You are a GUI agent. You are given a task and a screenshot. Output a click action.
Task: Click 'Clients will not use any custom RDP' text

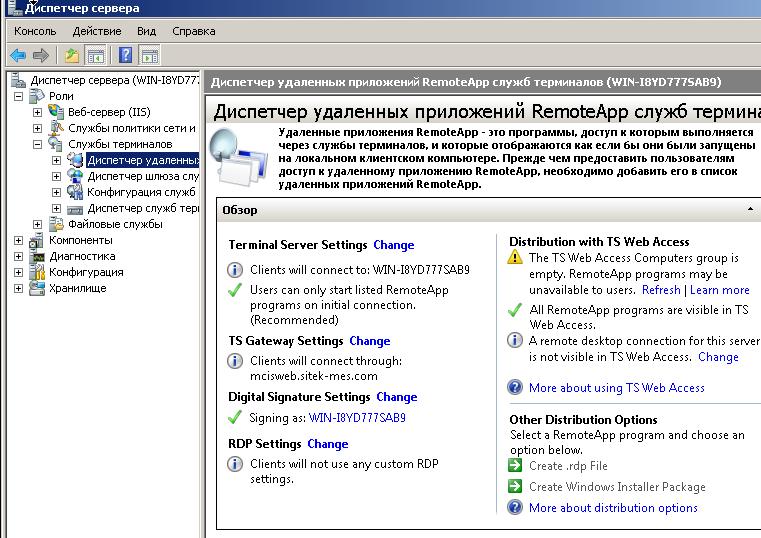point(344,464)
